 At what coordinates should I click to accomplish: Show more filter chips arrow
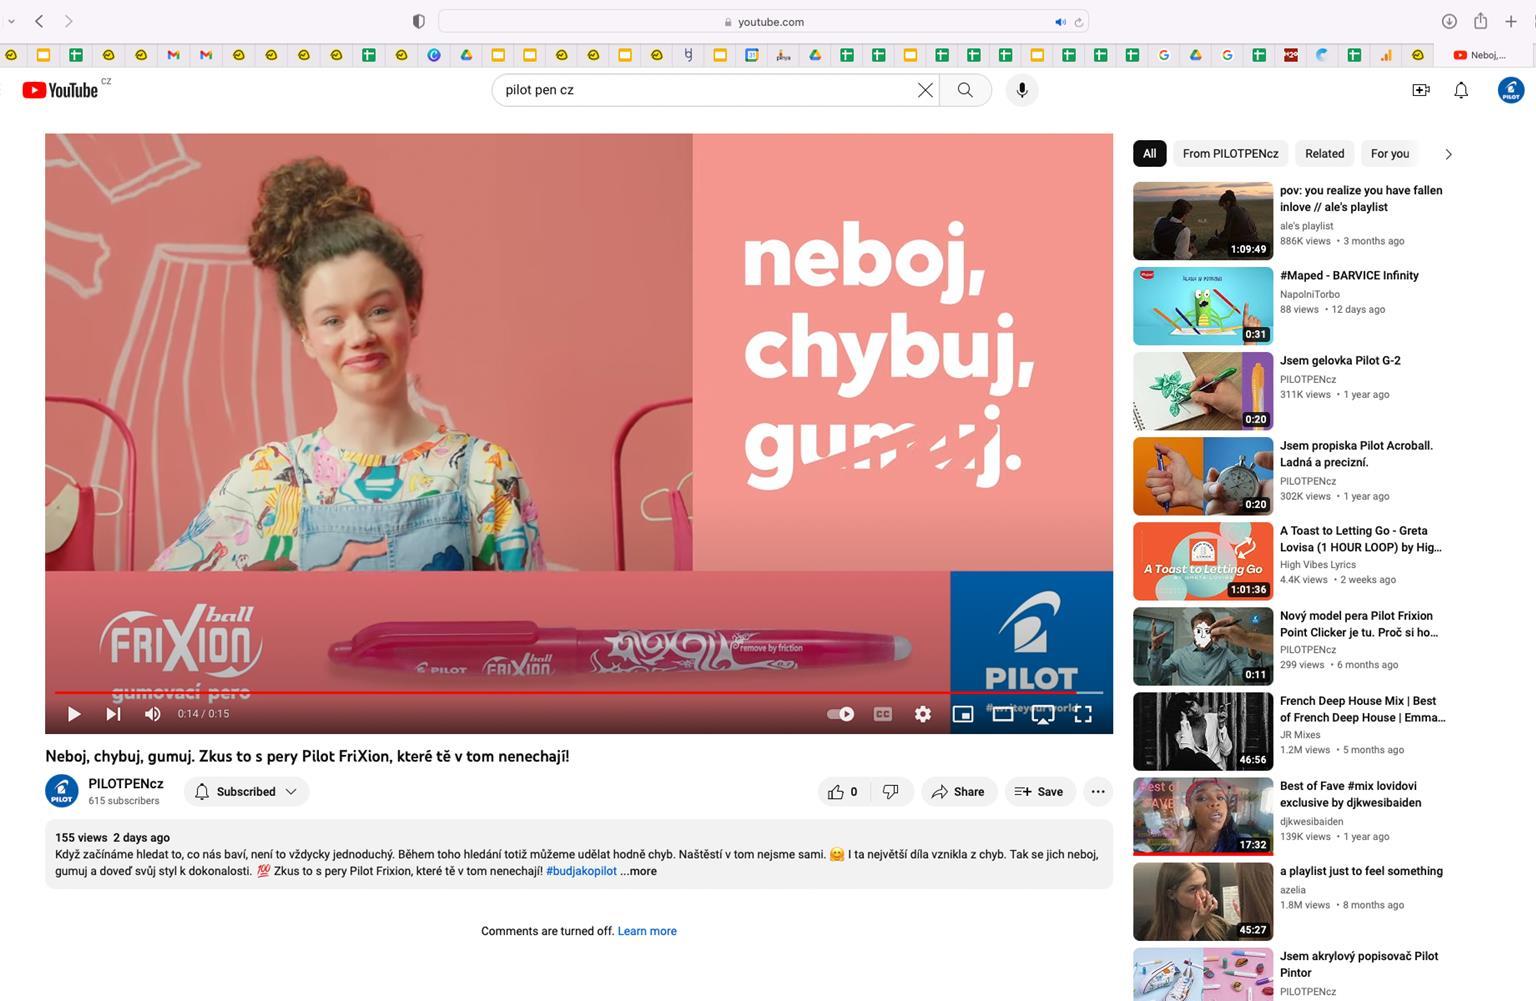[x=1448, y=154]
